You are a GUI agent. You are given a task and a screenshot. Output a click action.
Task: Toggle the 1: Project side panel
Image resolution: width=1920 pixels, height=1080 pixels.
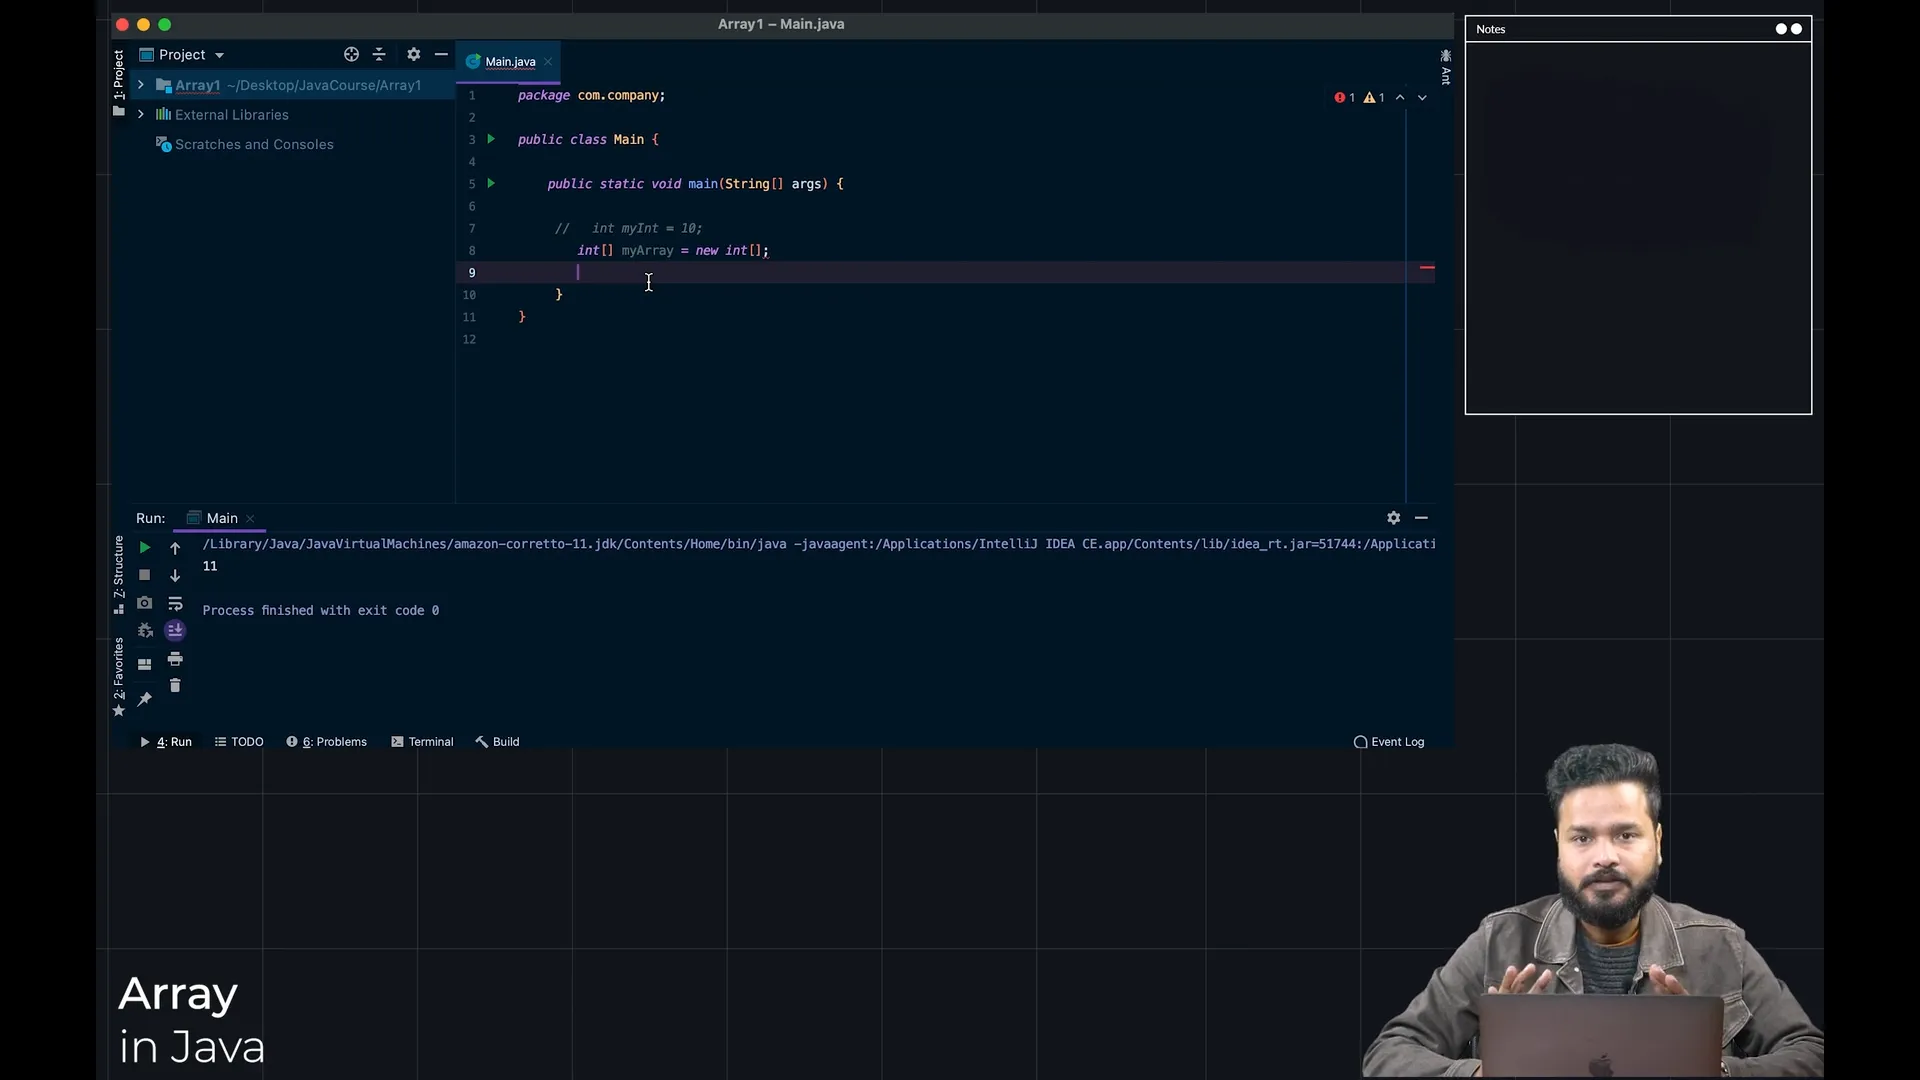(x=118, y=75)
